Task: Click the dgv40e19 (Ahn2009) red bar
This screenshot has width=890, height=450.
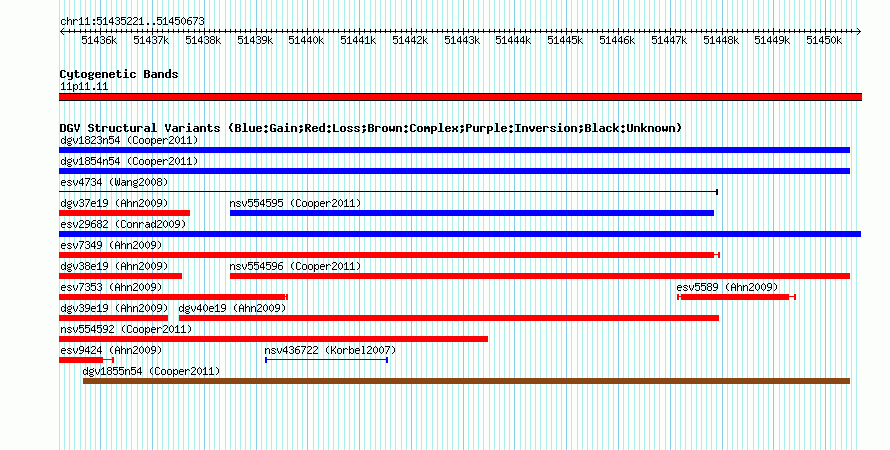Action: tap(449, 318)
